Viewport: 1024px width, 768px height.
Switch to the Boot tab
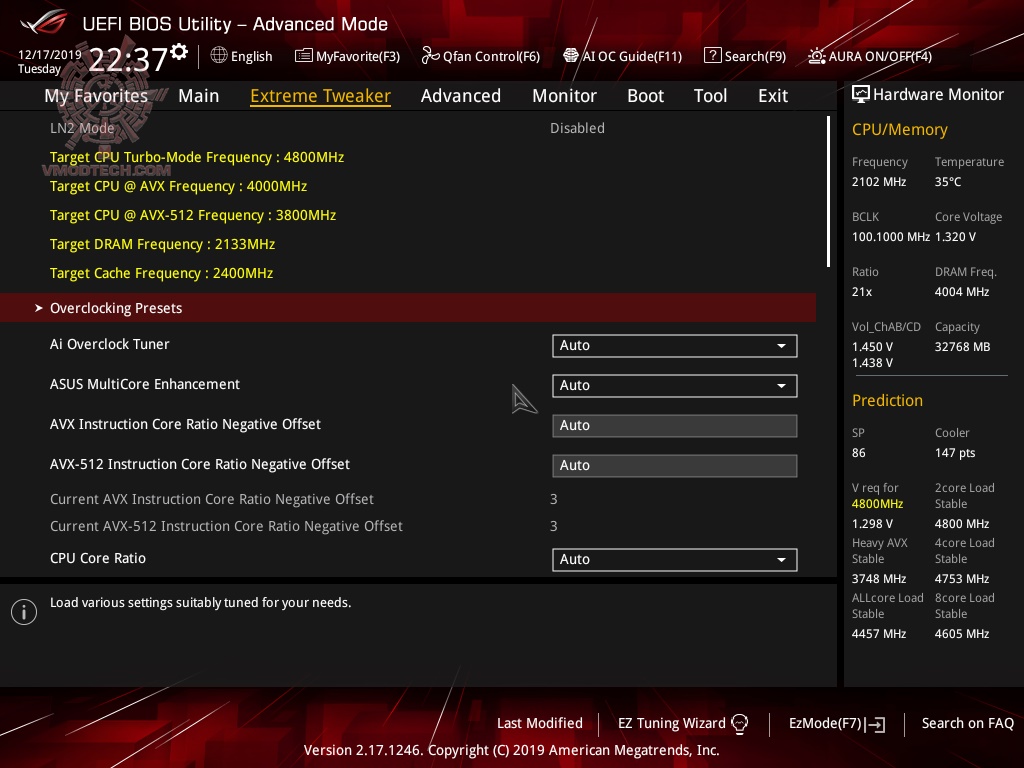click(645, 95)
